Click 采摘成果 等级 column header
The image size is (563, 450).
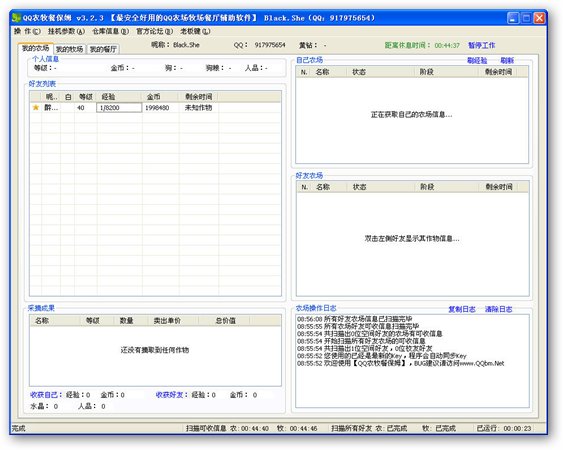(x=97, y=320)
